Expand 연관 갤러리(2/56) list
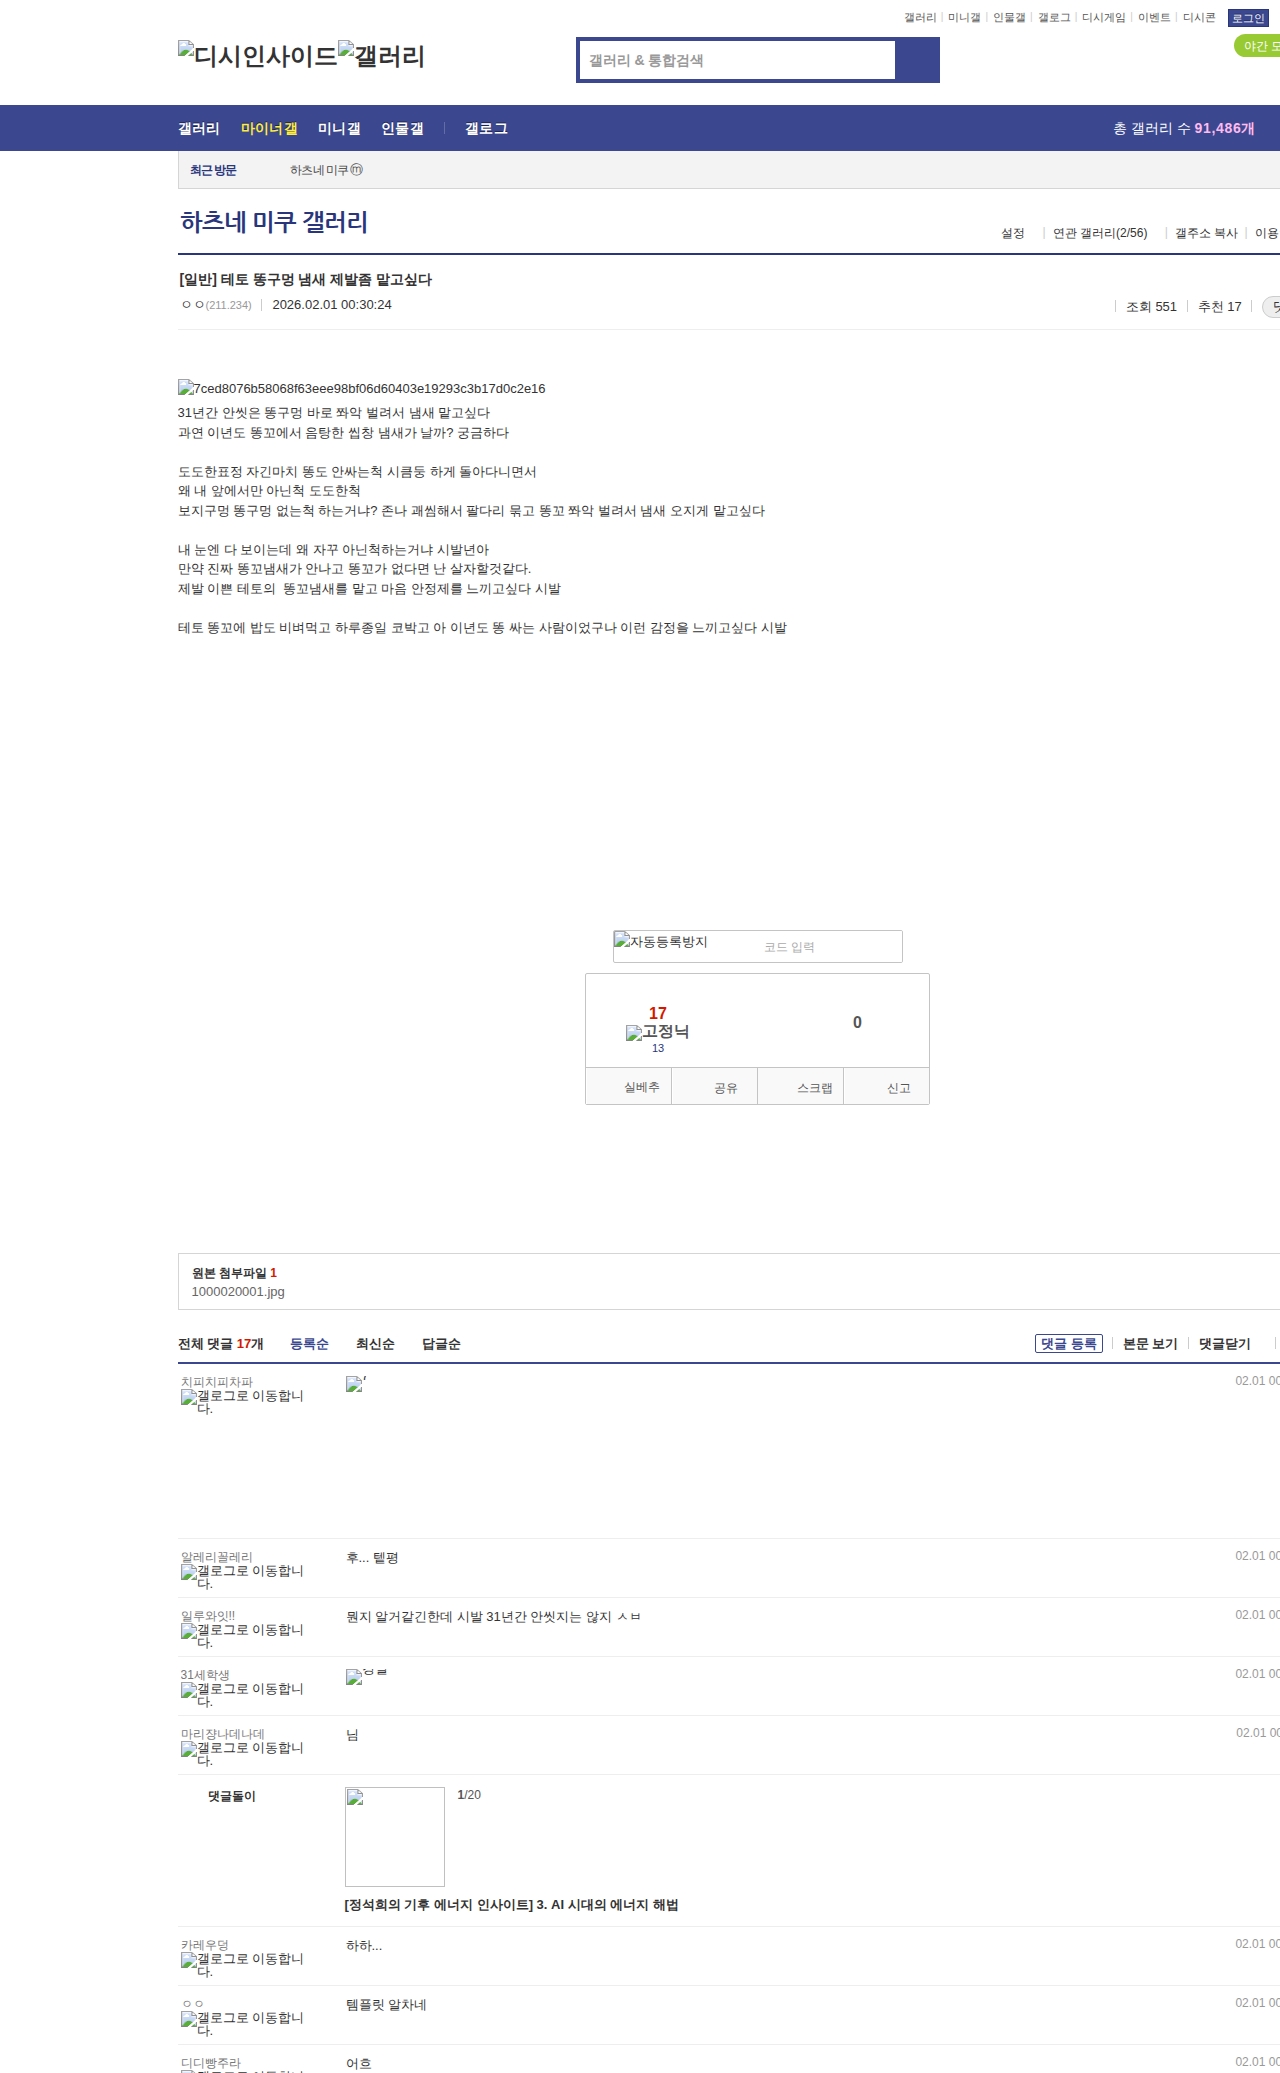The image size is (1280, 2073). pos(1100,233)
